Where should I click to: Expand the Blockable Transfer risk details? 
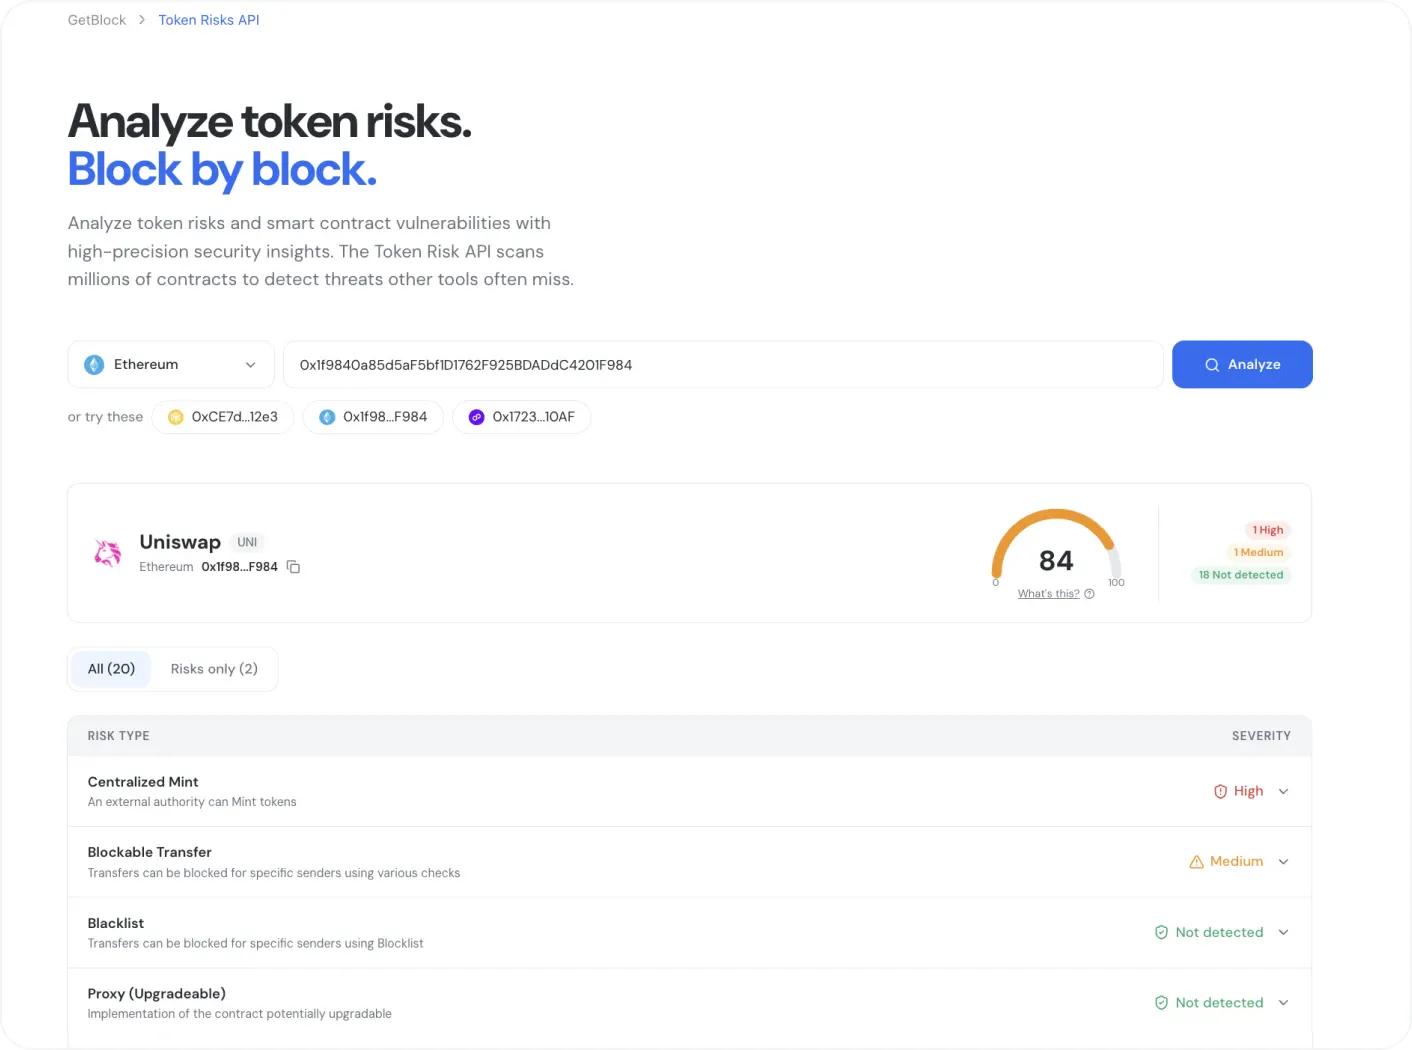tap(1283, 861)
